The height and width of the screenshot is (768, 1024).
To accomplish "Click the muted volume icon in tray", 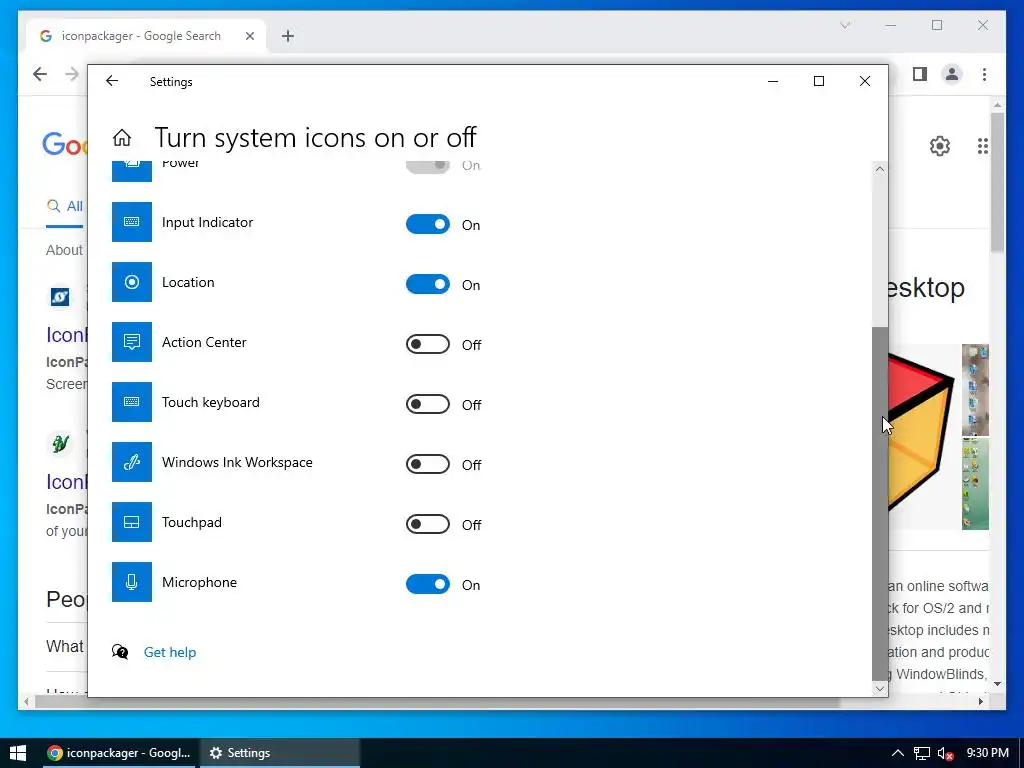I will tap(945, 753).
